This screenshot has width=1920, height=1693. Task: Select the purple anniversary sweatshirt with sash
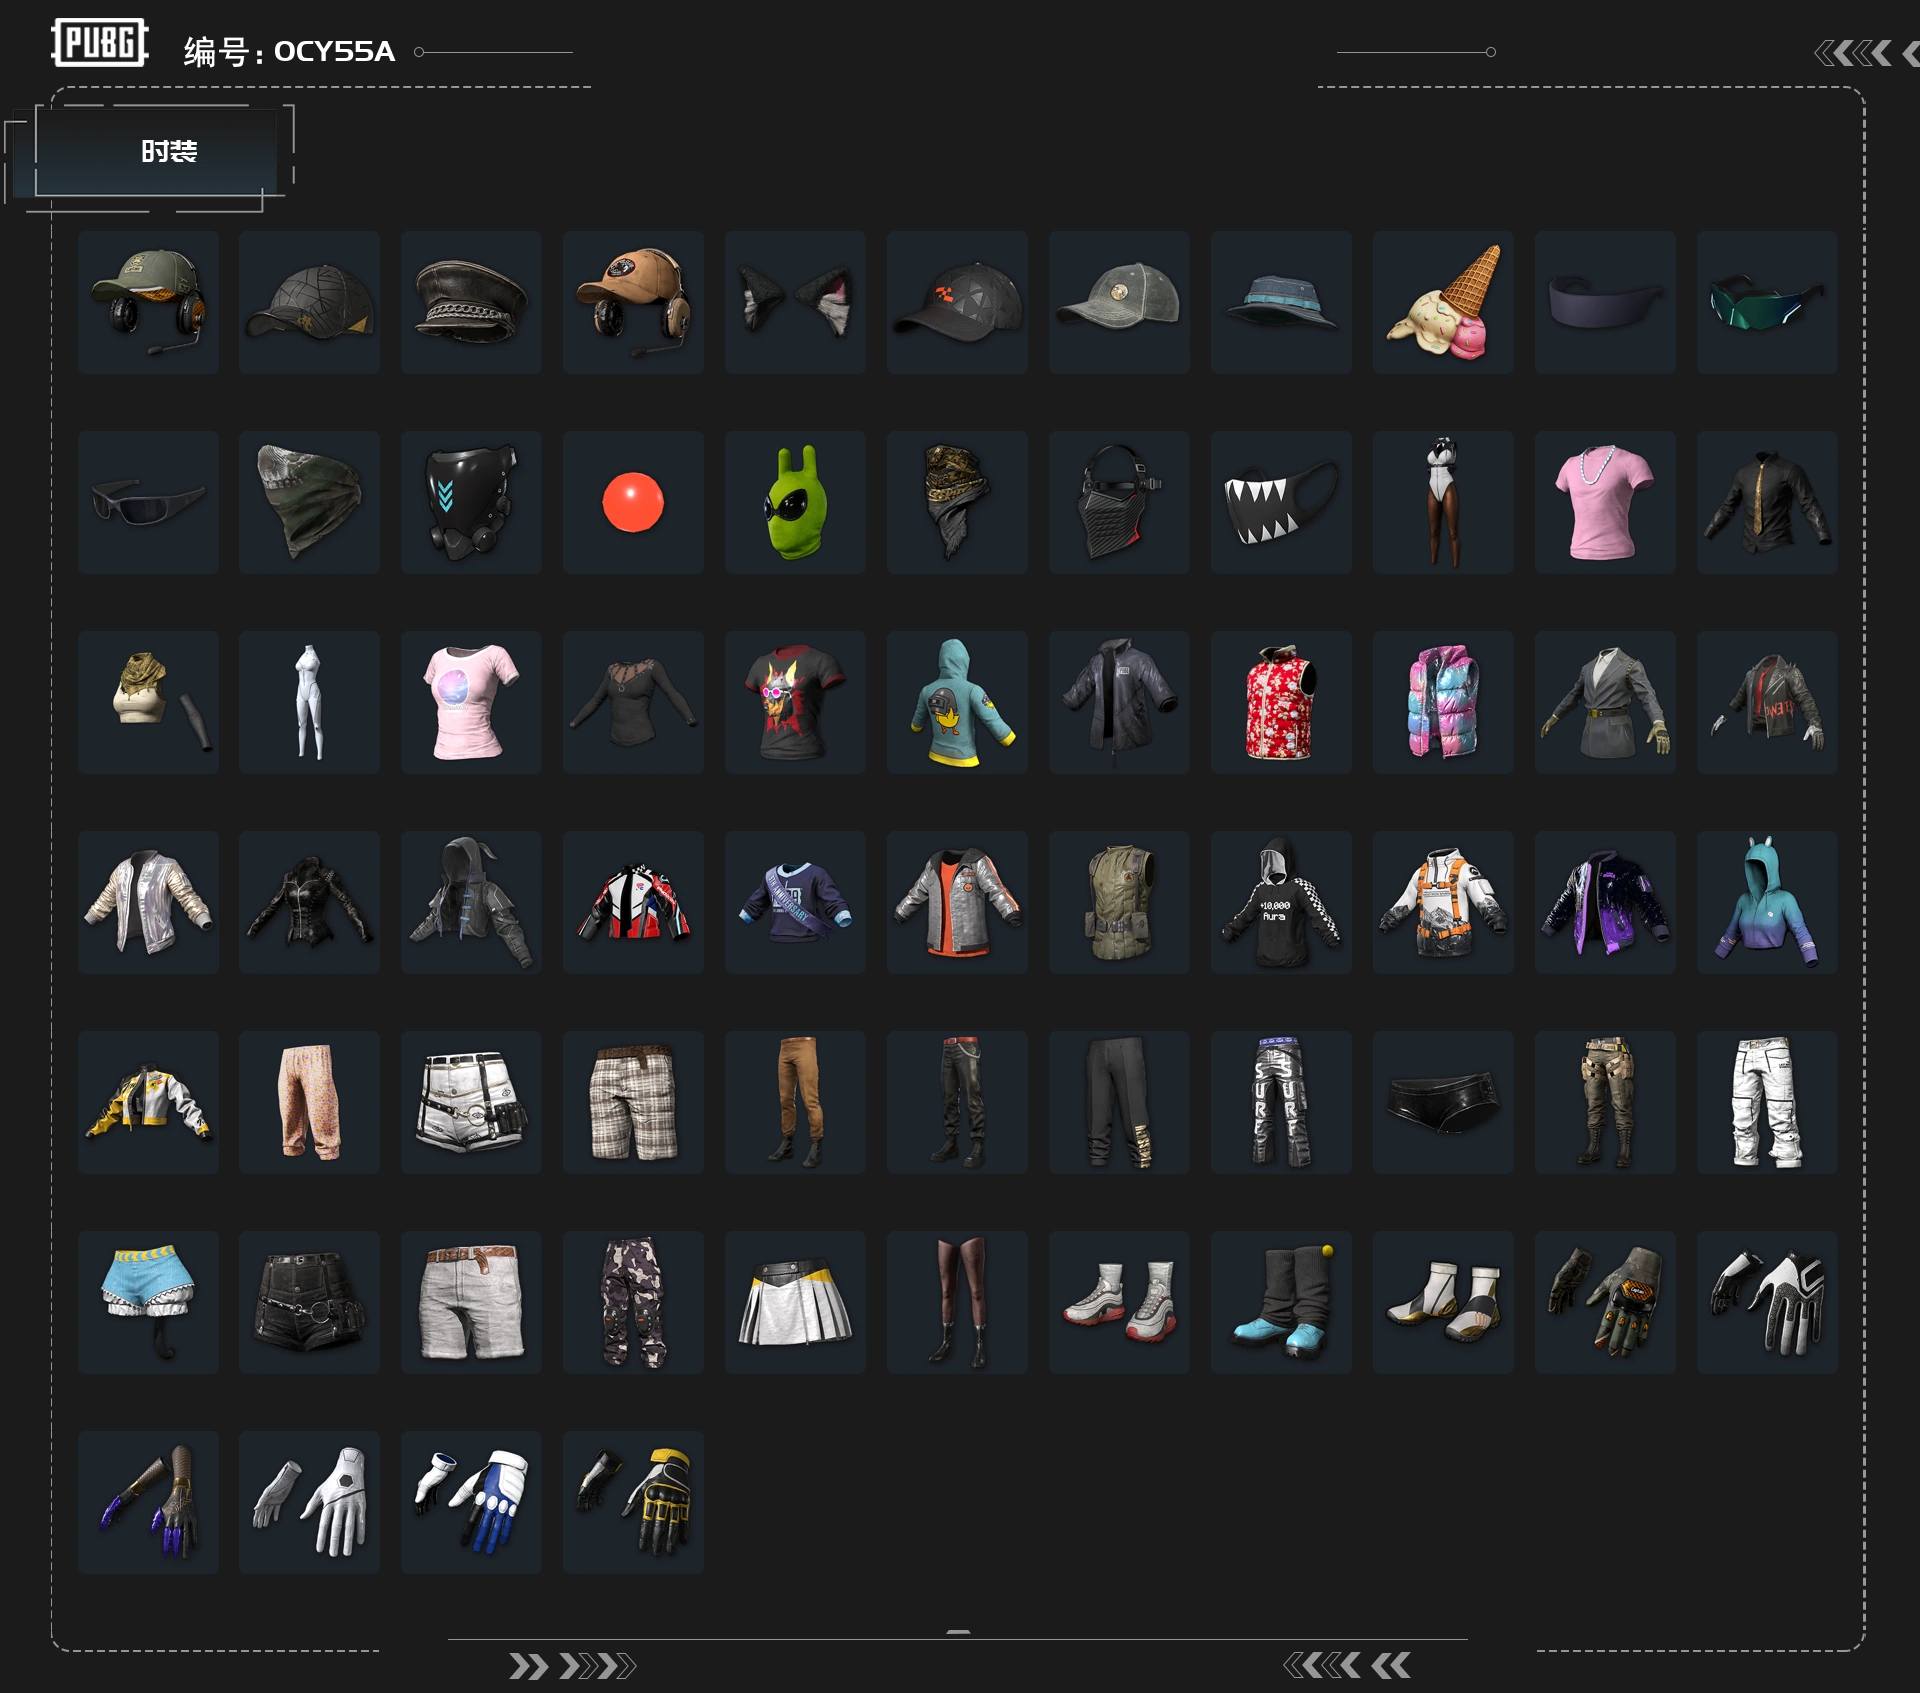[795, 902]
